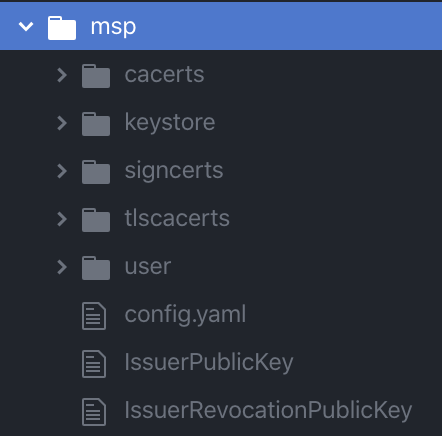Click the signcerts folder icon

[96, 172]
